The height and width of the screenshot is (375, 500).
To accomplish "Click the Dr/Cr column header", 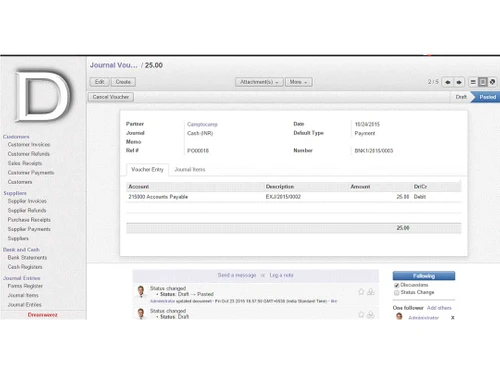I will pyautogui.click(x=420, y=187).
